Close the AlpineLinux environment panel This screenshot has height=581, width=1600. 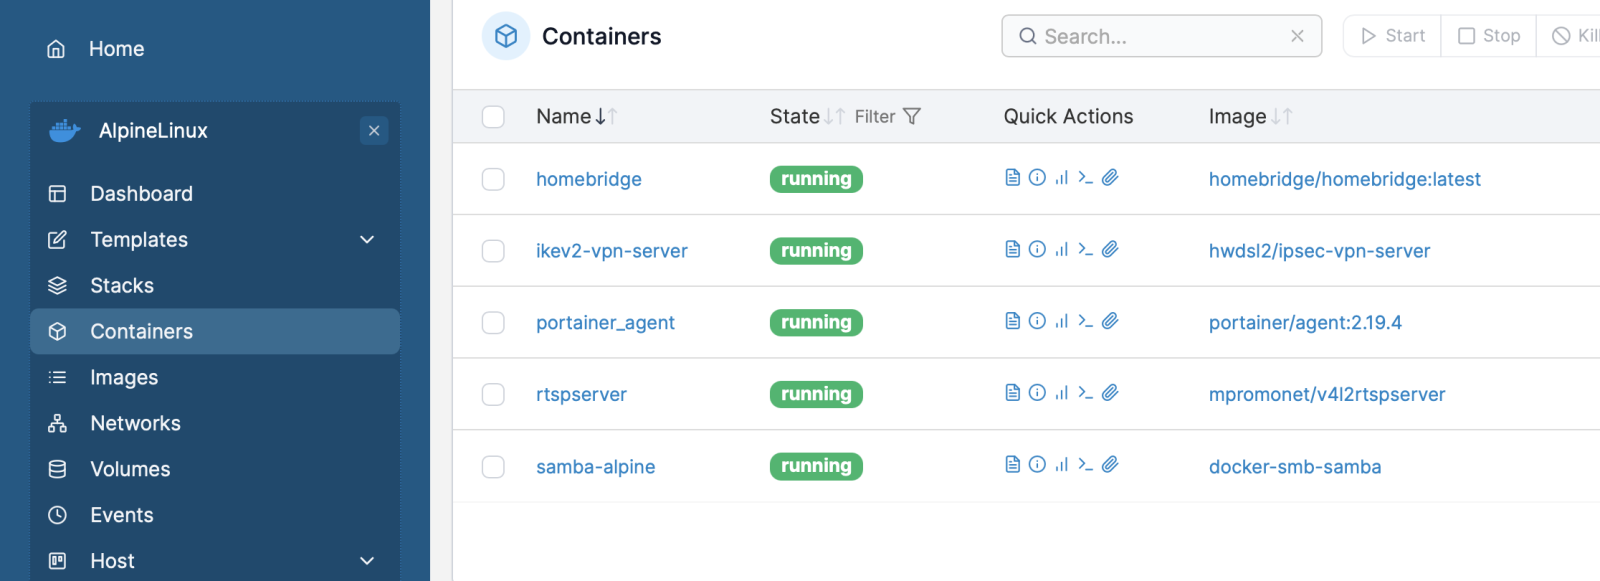tap(374, 131)
